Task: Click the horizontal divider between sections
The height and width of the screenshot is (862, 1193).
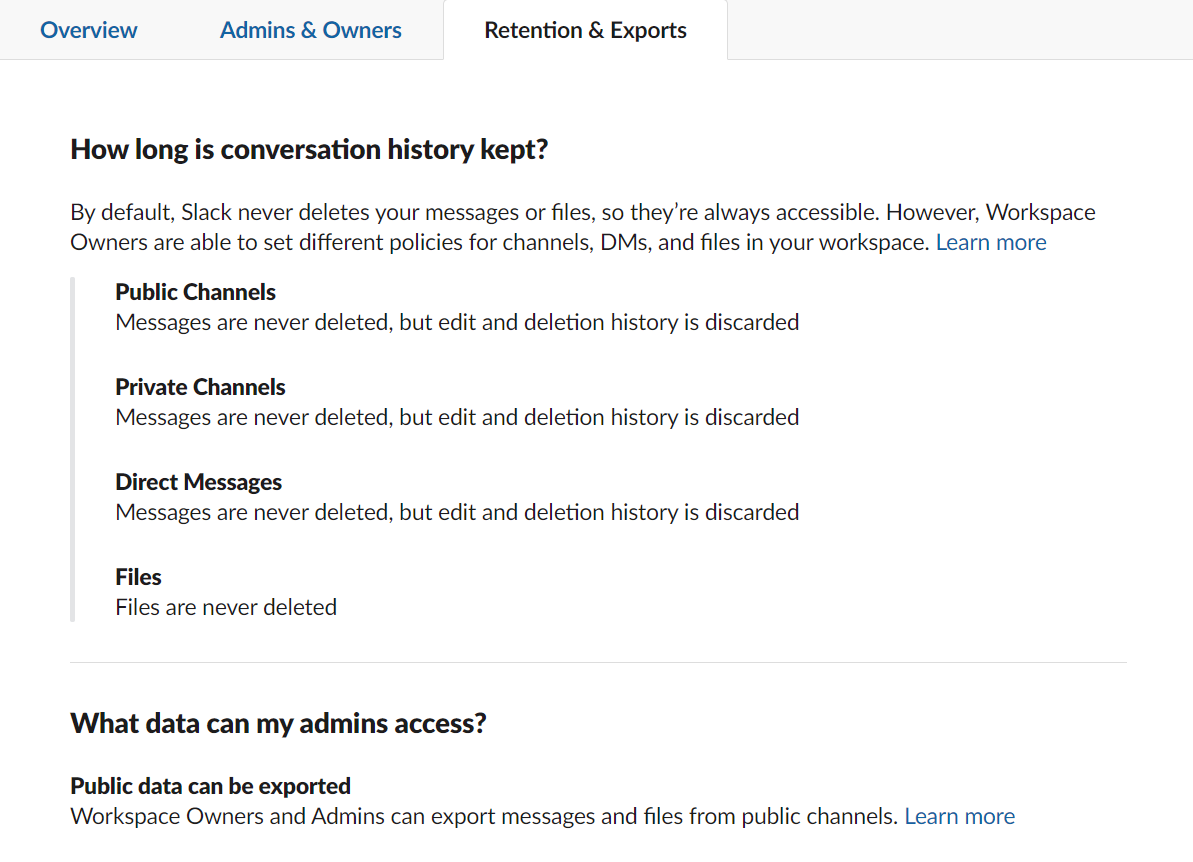Action: click(598, 662)
